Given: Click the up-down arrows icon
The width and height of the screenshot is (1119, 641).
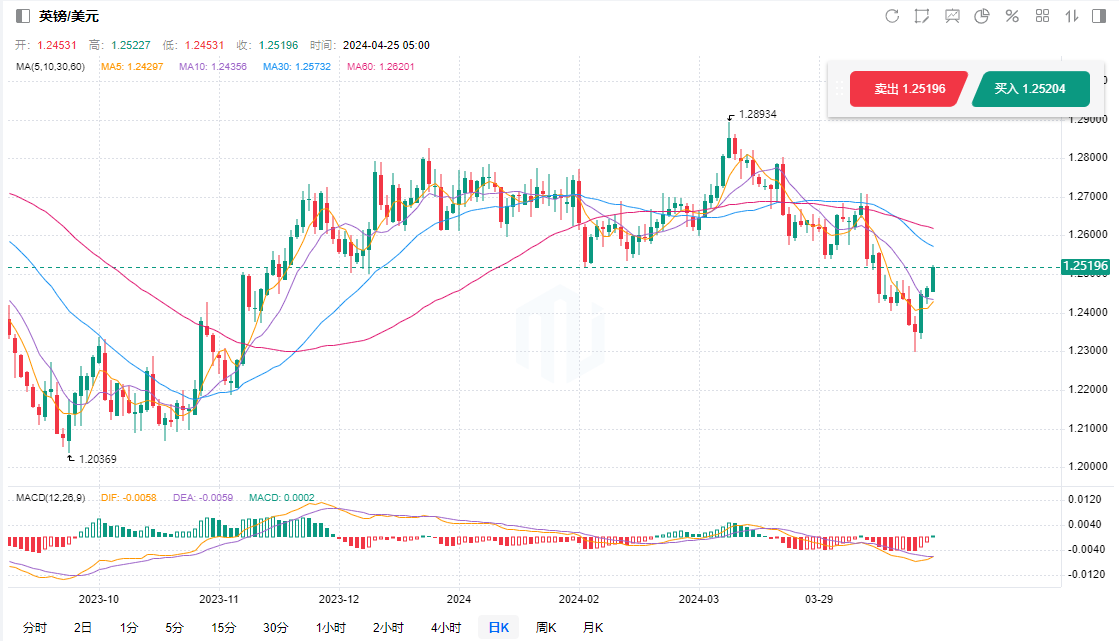Looking at the screenshot, I should [x=1072, y=16].
